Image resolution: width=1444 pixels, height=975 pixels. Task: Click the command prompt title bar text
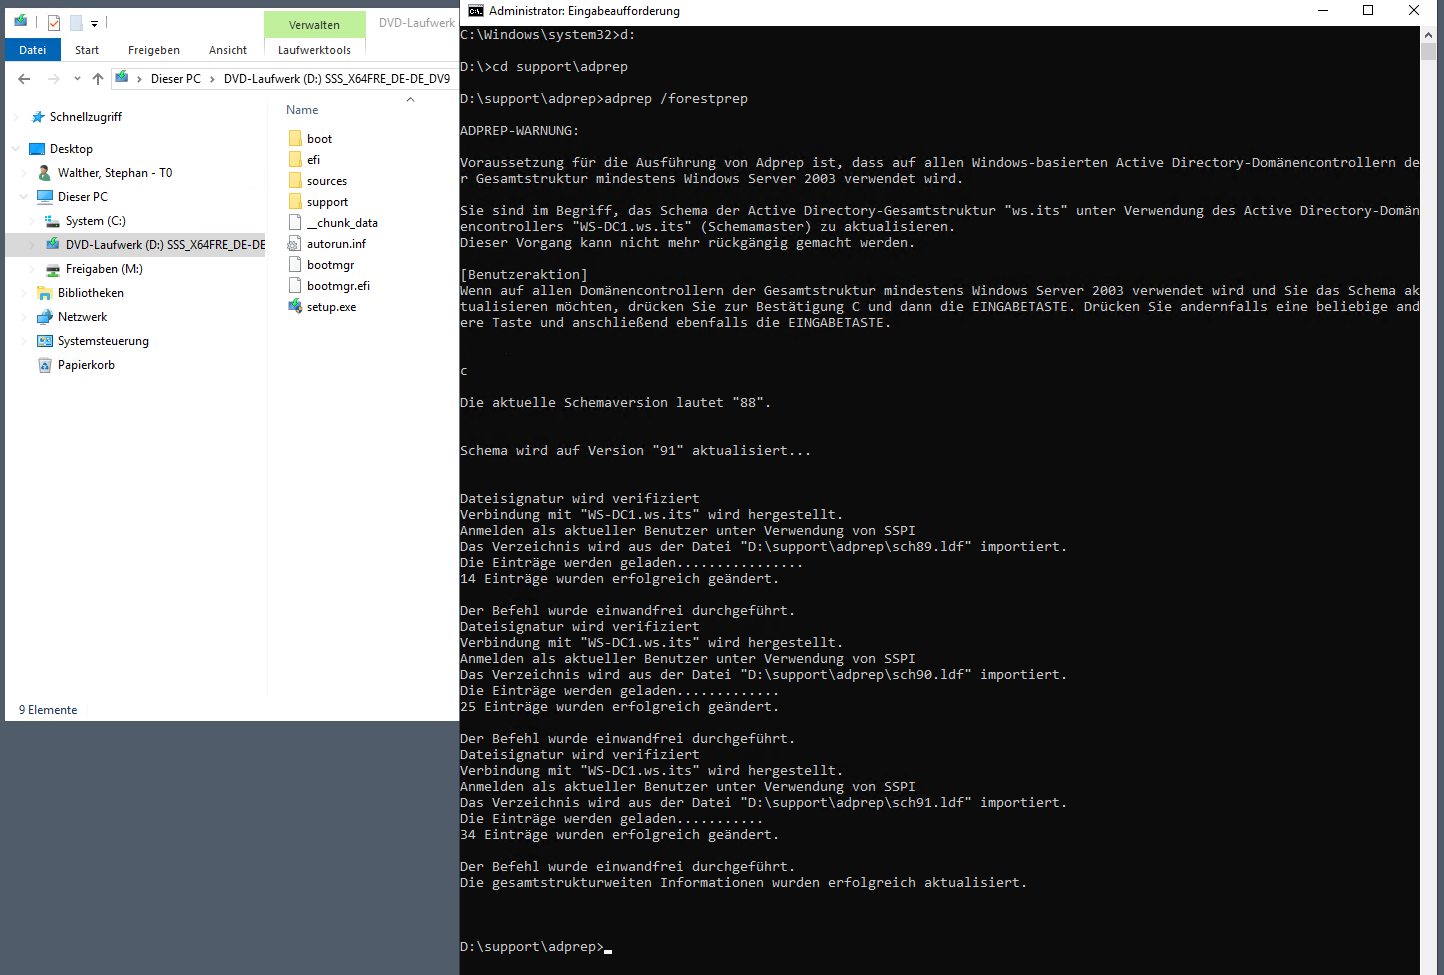[584, 11]
